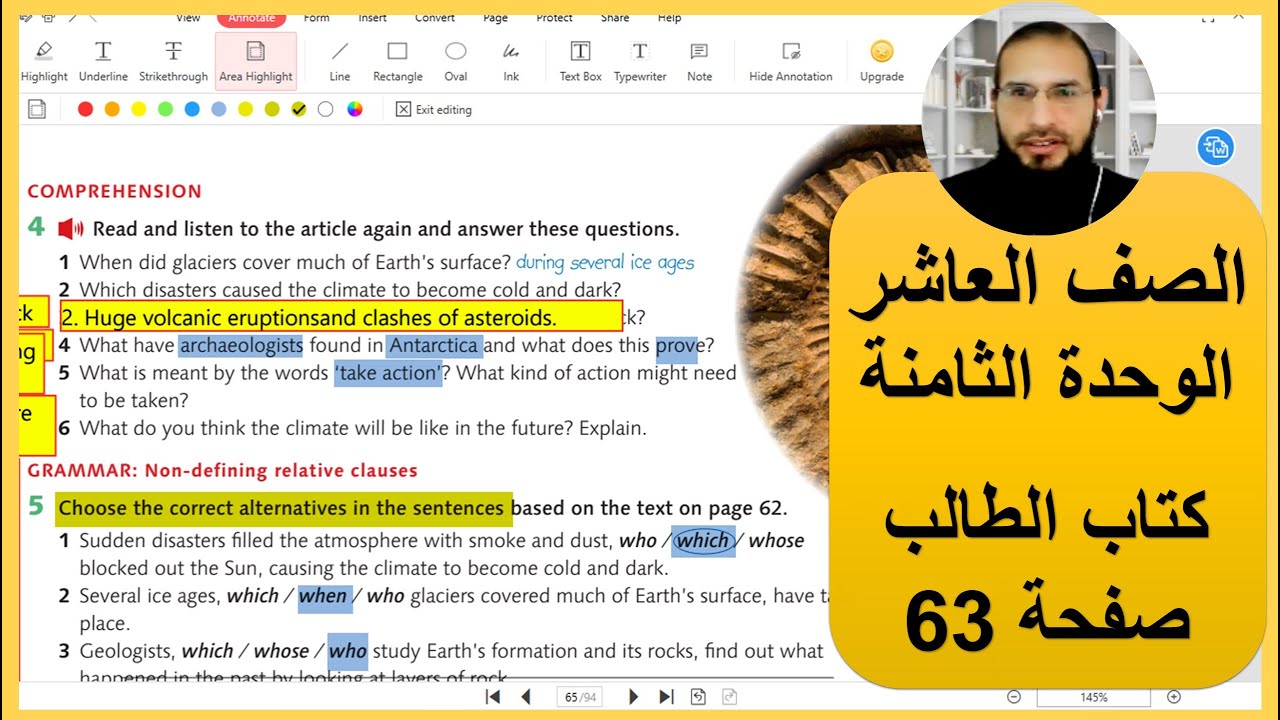
Task: Pick the green color swatch
Action: (165, 110)
